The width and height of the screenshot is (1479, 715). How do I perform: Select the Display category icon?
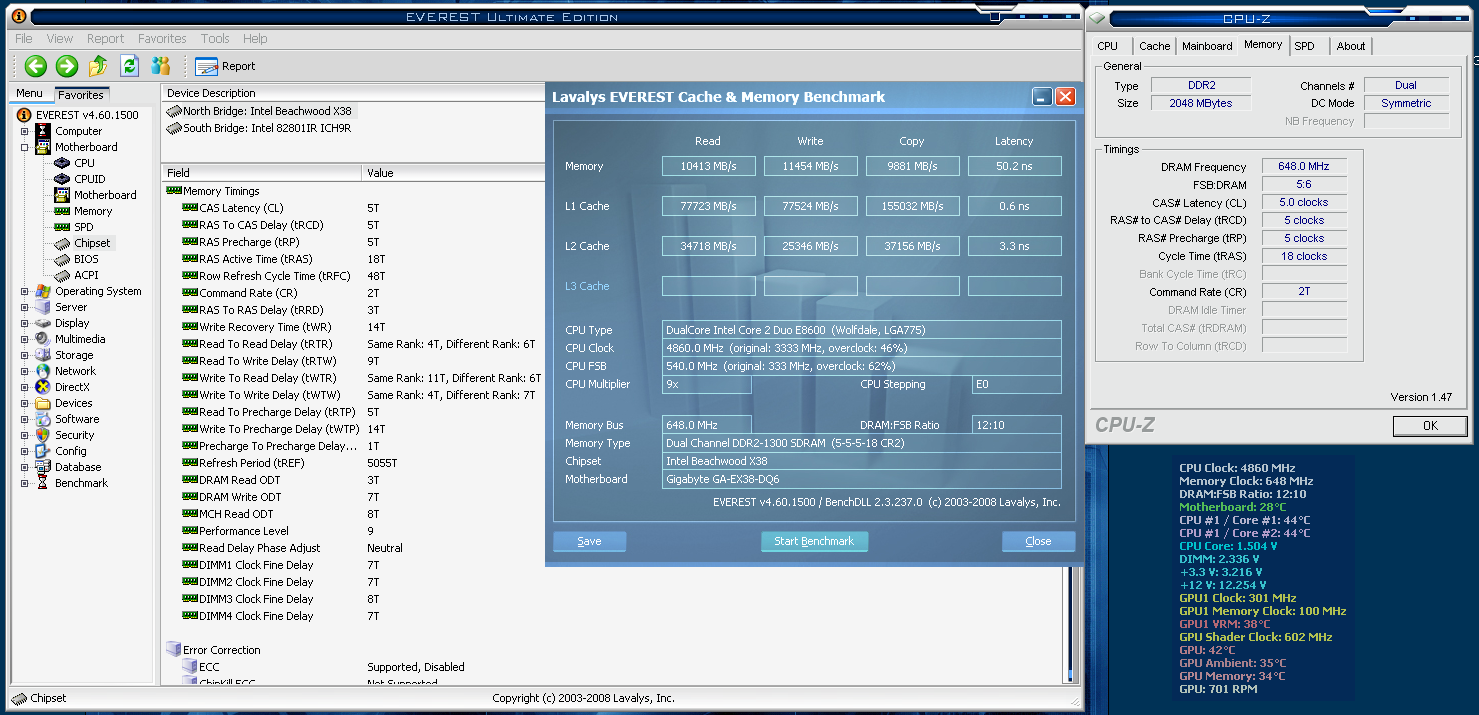click(x=43, y=323)
